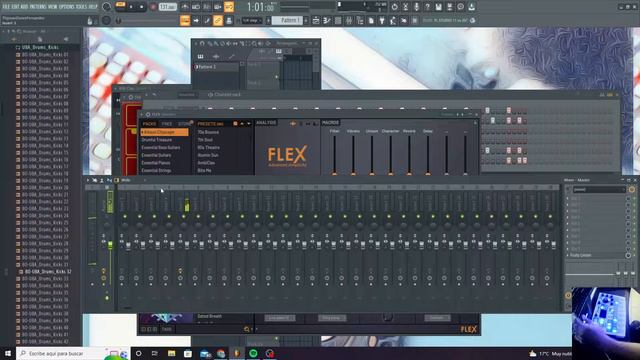
Task: Click the master volume knob top left
Action: click(x=107, y=7)
